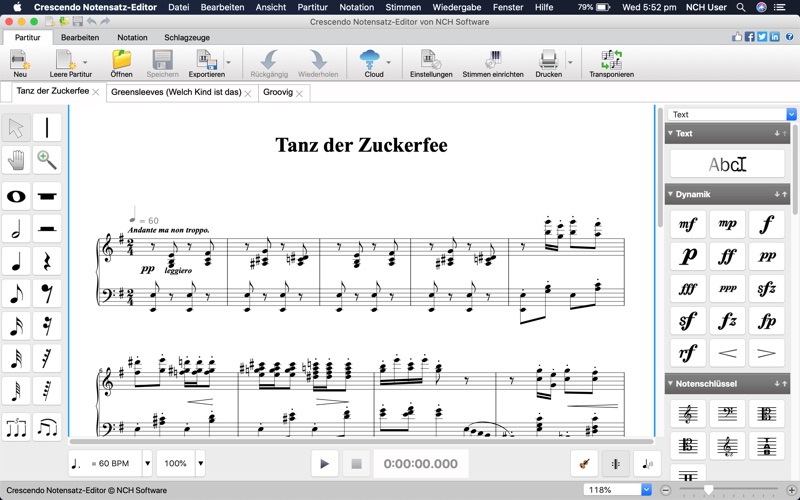Click the horizontal score scrollbar
The width and height of the screenshot is (800, 500).
(361, 441)
